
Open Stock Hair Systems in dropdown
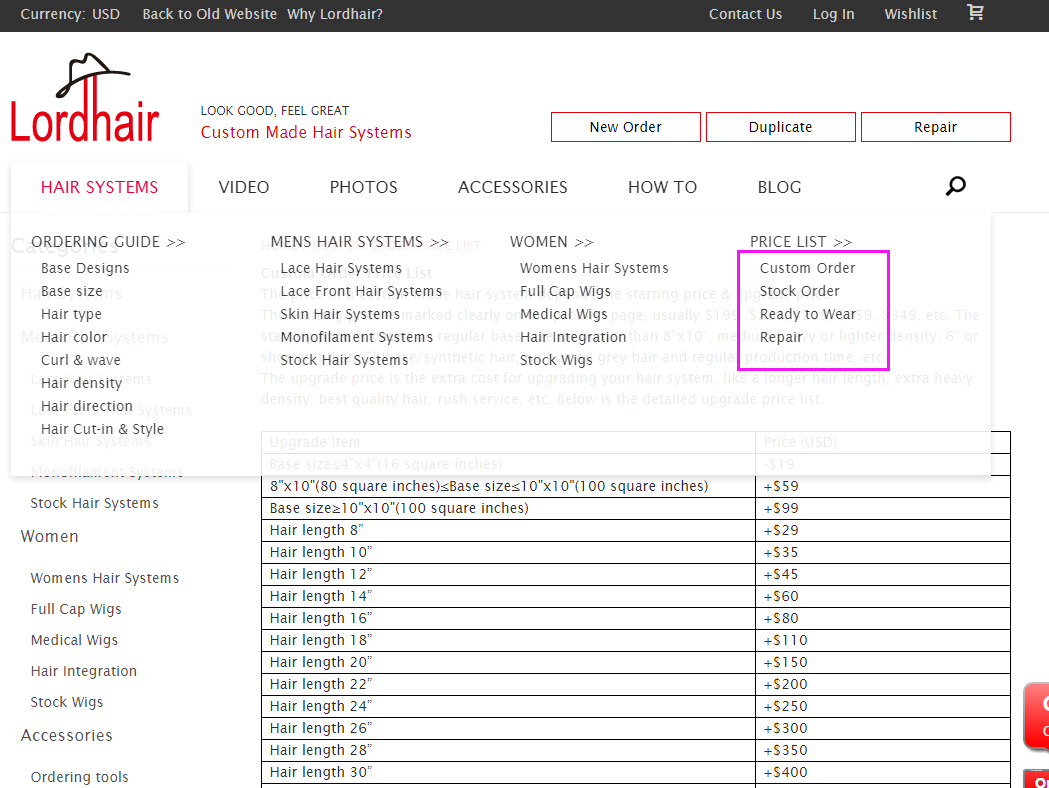[344, 360]
